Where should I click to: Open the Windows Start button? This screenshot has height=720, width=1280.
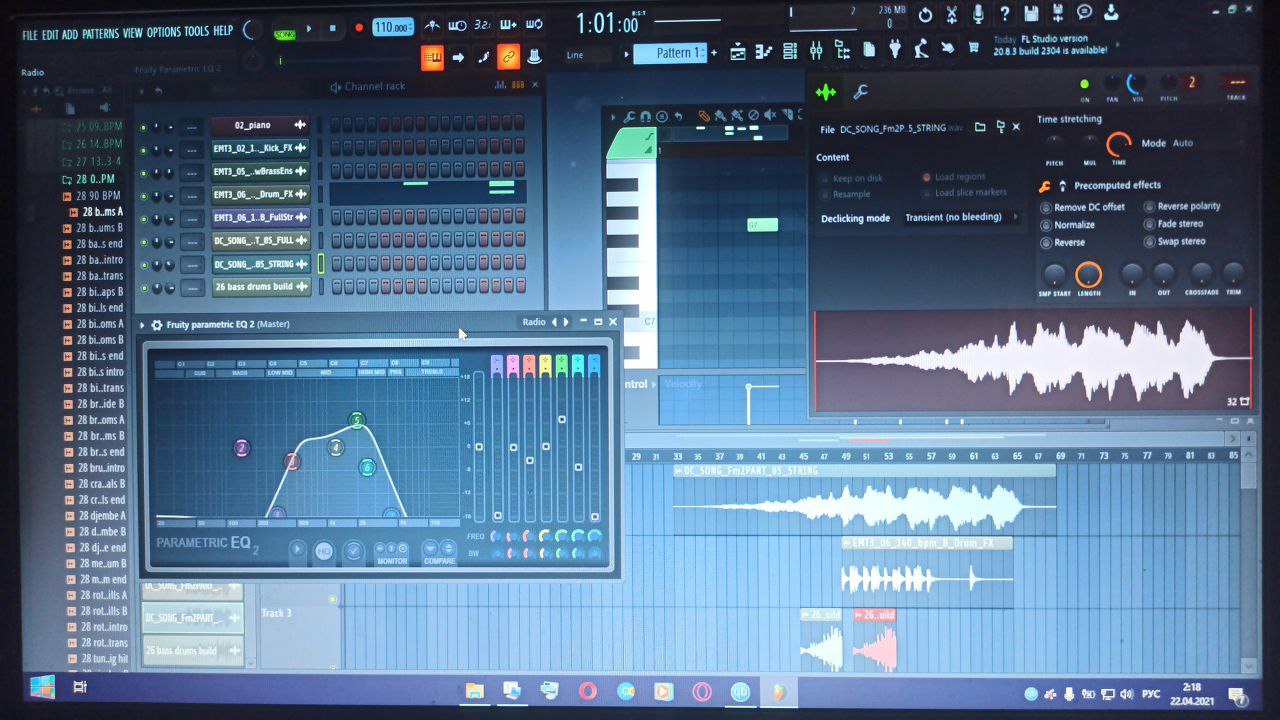point(42,687)
